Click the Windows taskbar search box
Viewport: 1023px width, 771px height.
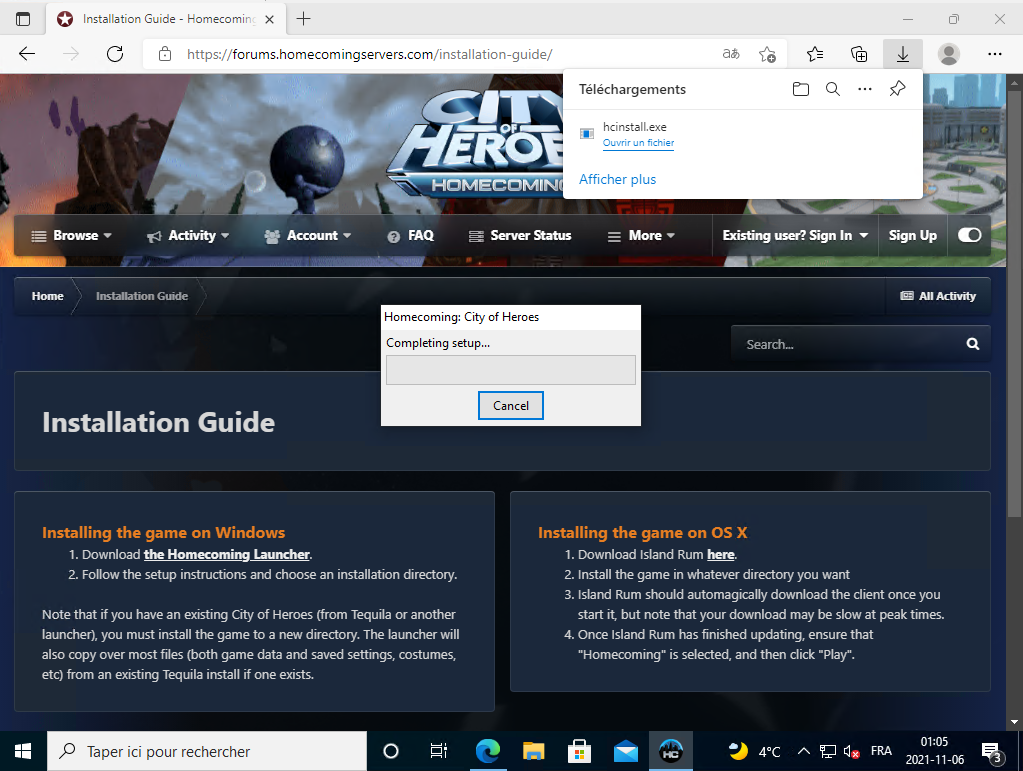point(207,751)
